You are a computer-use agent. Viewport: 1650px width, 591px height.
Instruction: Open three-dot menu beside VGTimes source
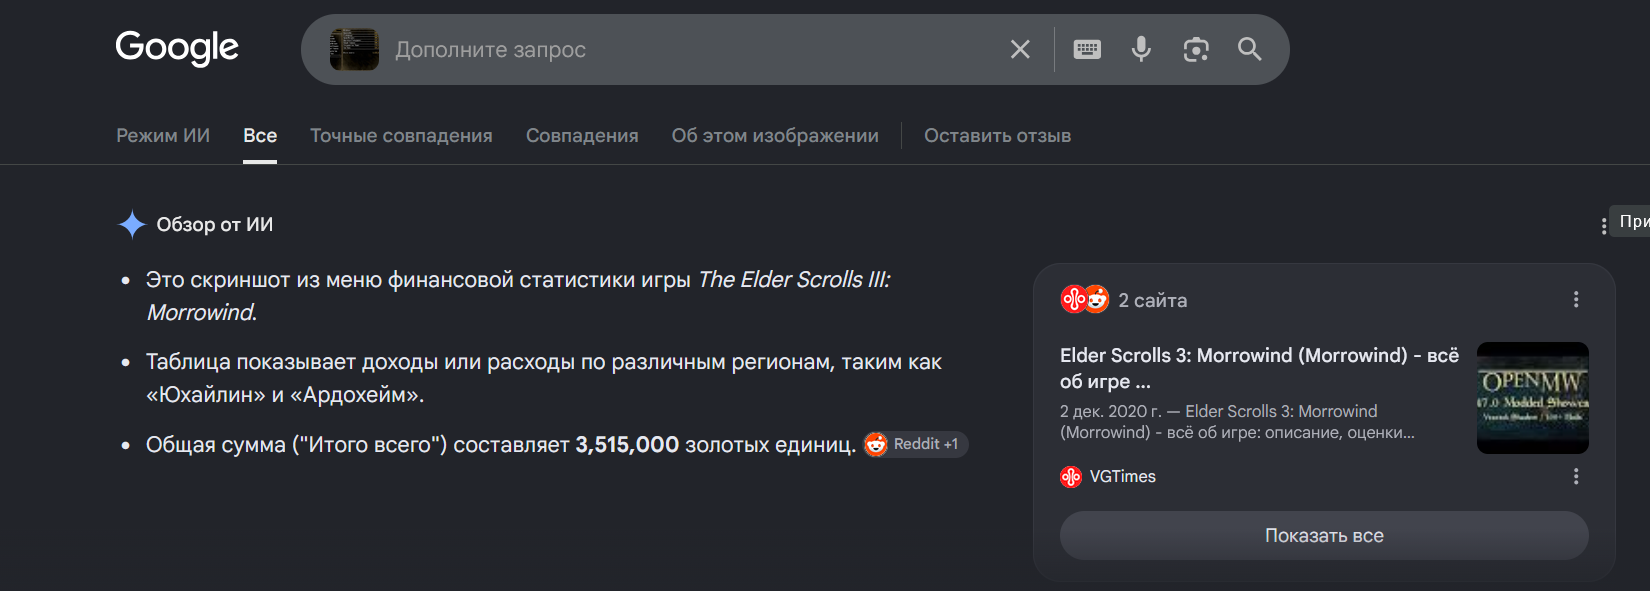[1576, 476]
